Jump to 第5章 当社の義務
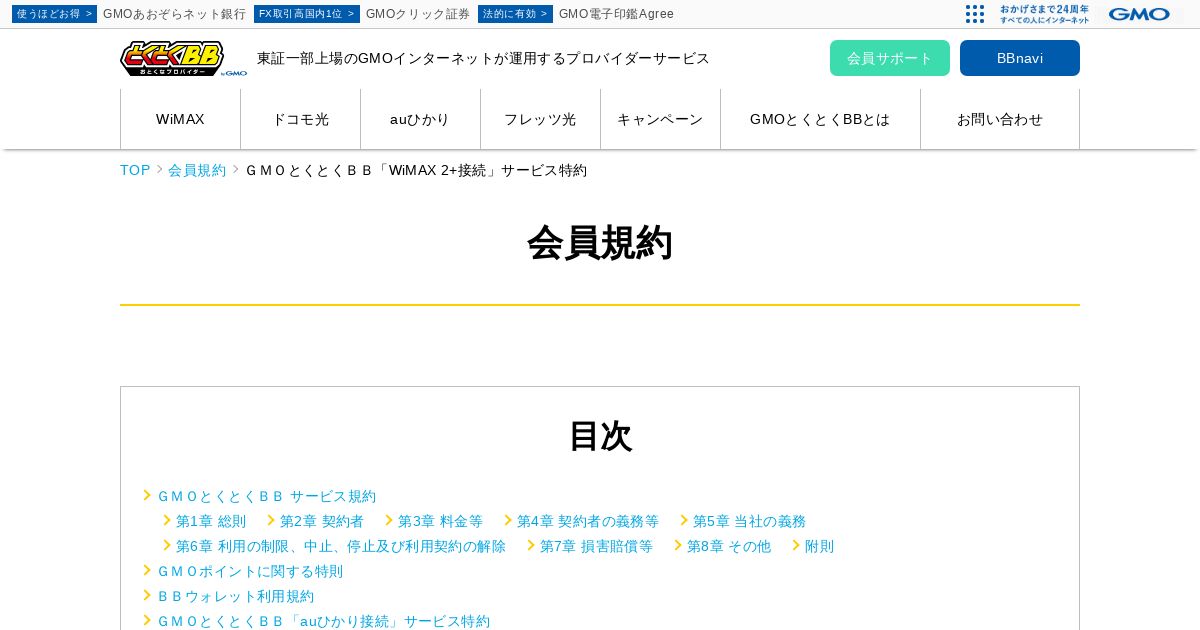 (x=749, y=521)
